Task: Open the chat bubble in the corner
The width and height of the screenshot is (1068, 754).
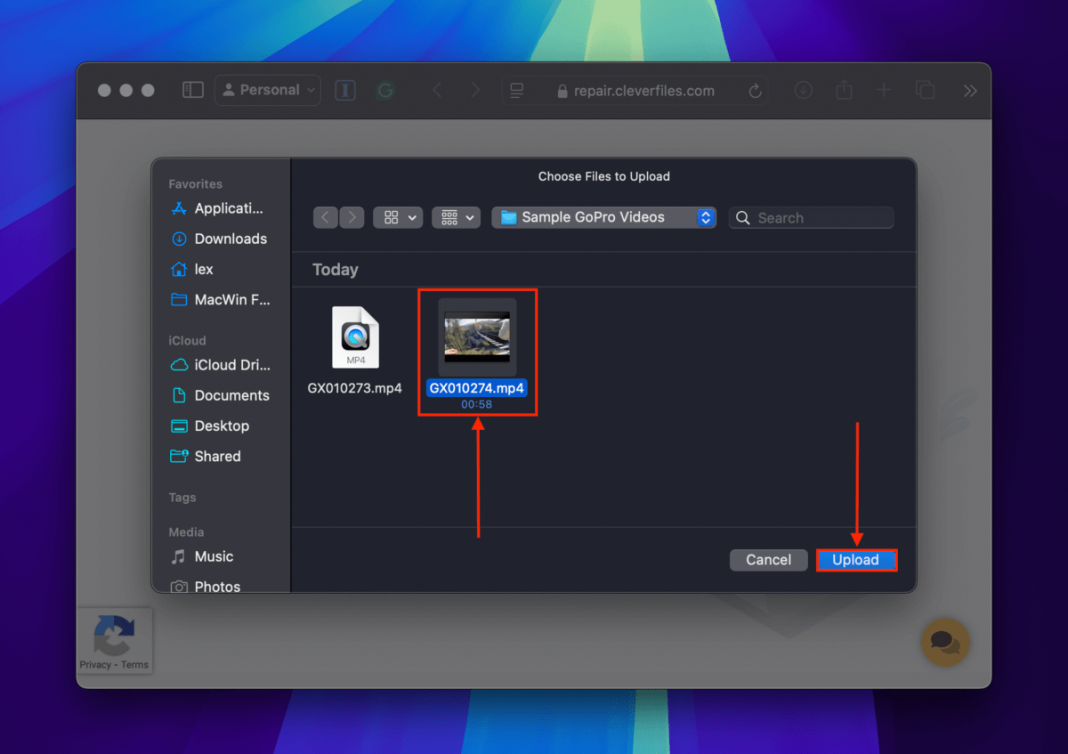Action: 944,643
